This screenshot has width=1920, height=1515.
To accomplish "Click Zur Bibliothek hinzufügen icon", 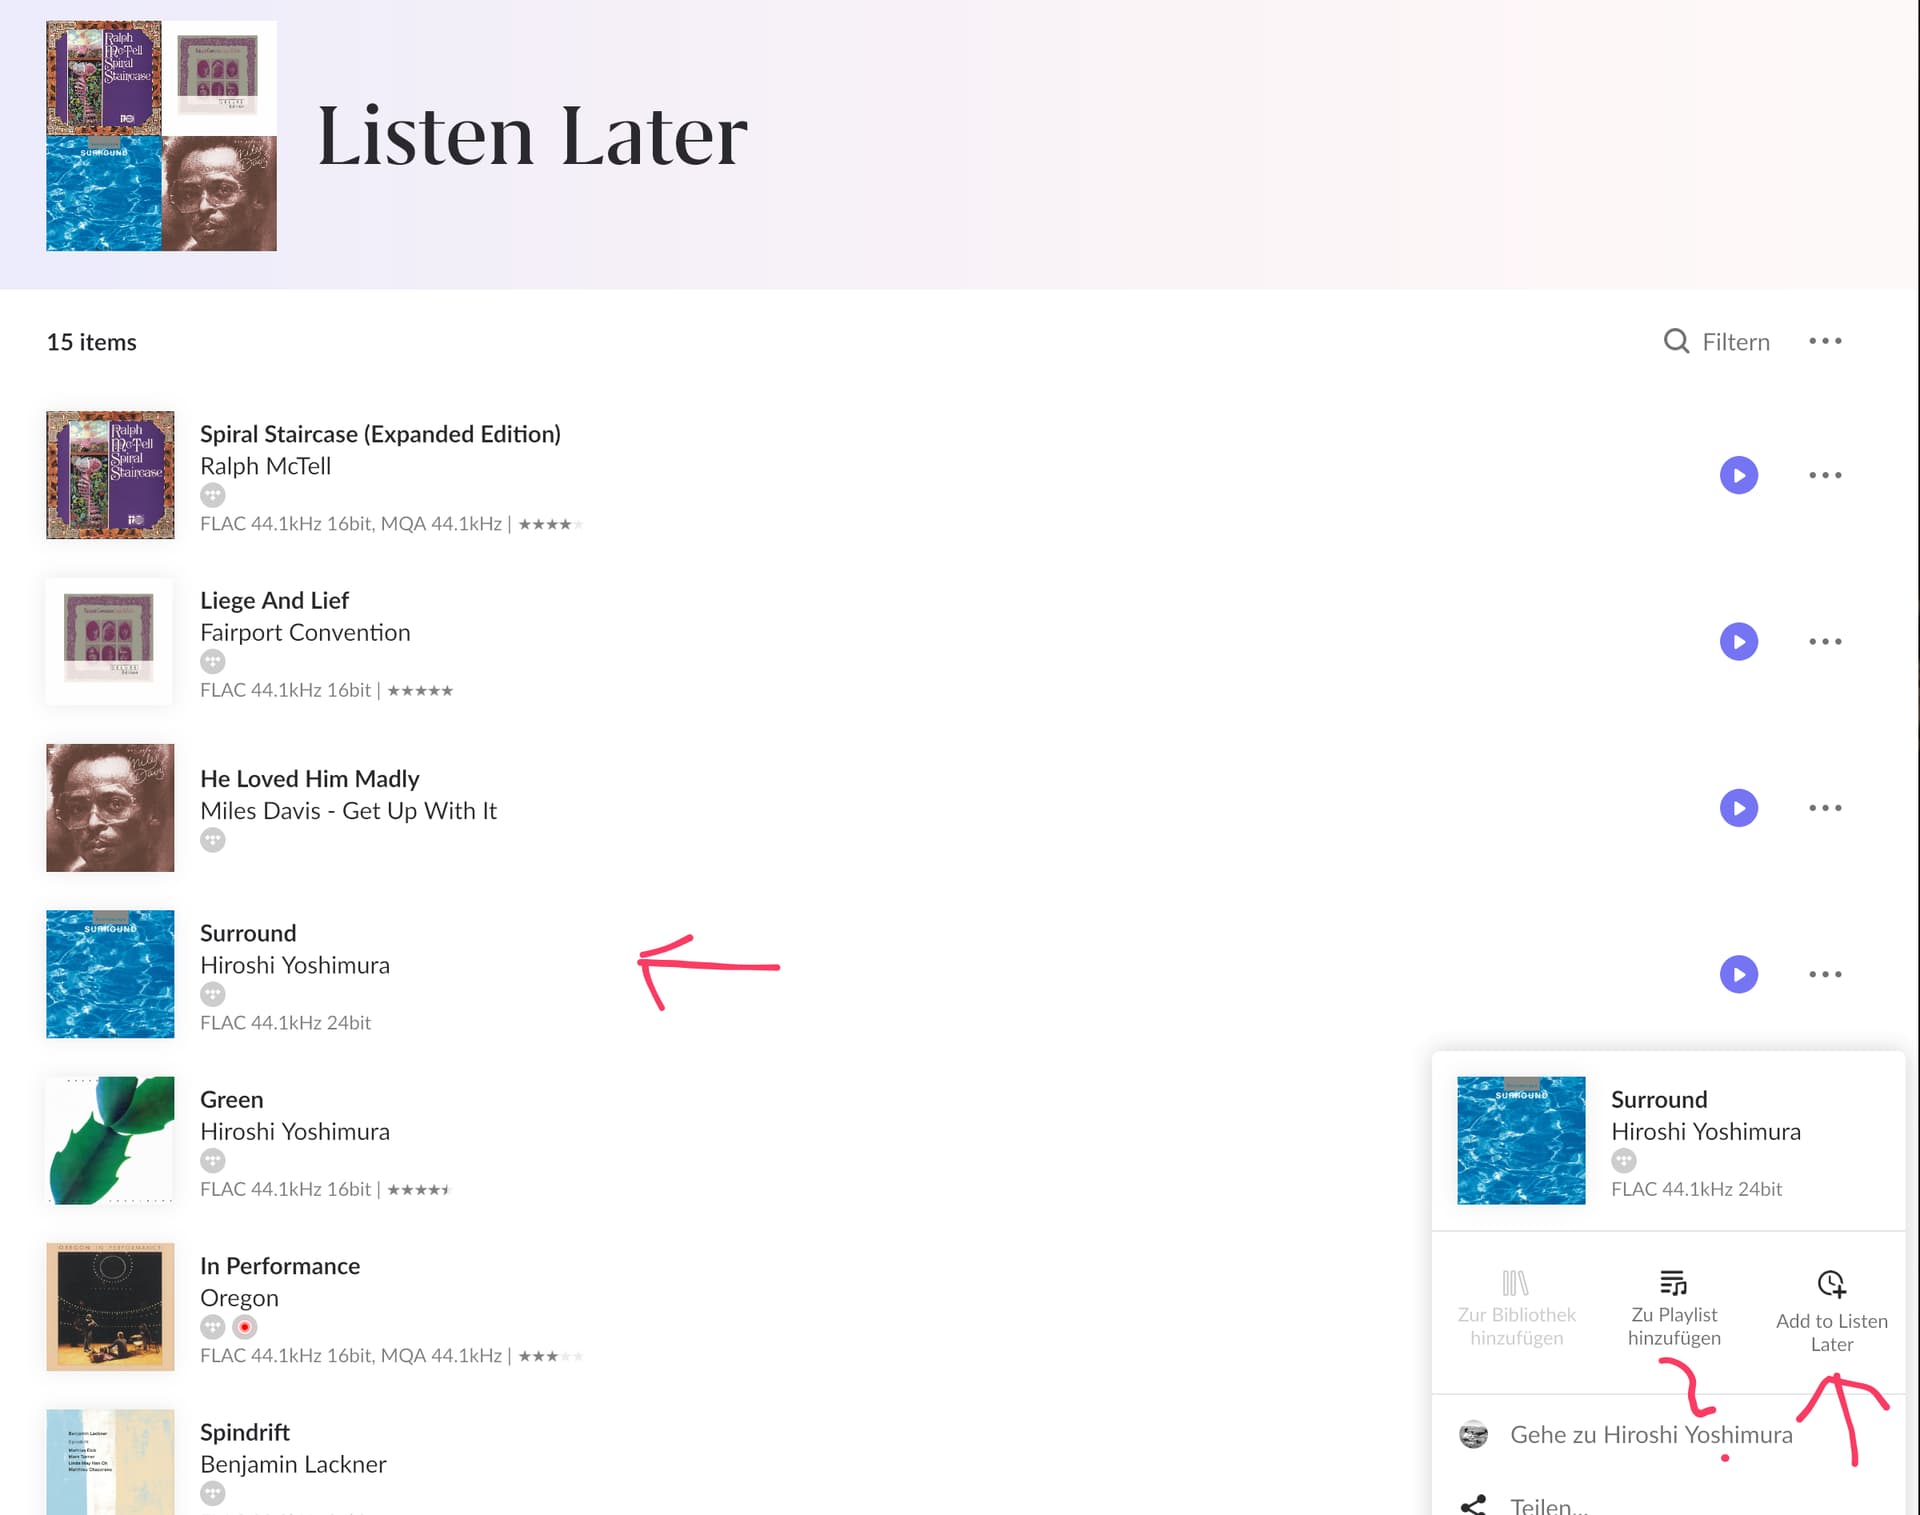I will [1515, 1283].
